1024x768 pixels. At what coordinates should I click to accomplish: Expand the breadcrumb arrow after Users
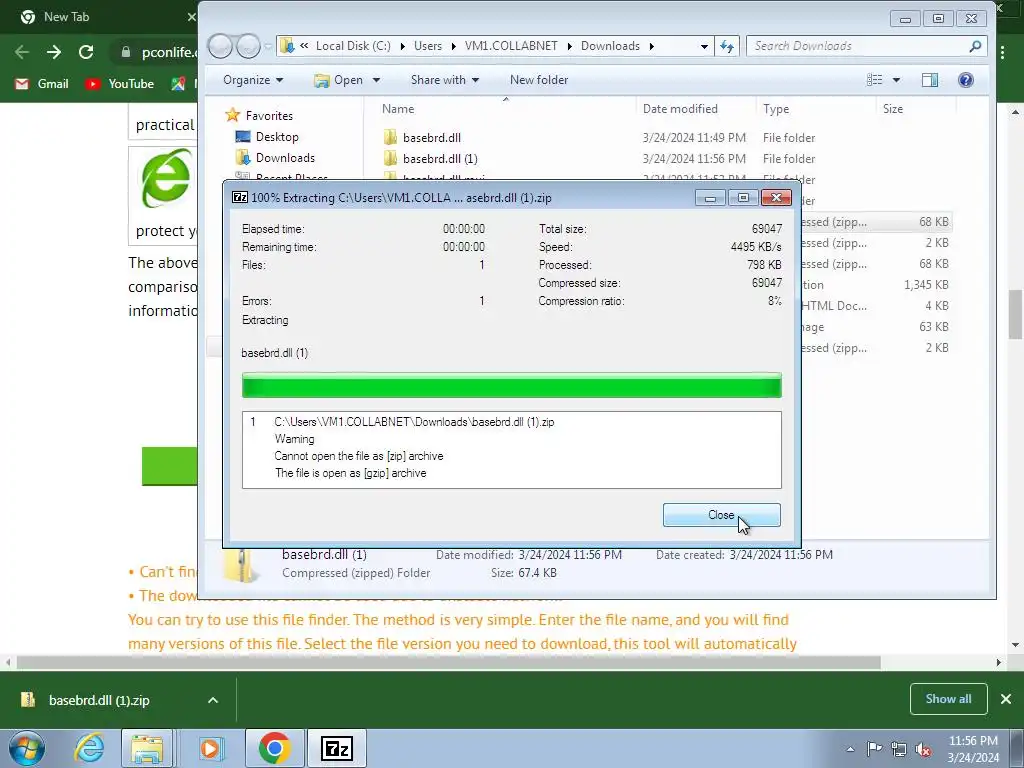[453, 46]
